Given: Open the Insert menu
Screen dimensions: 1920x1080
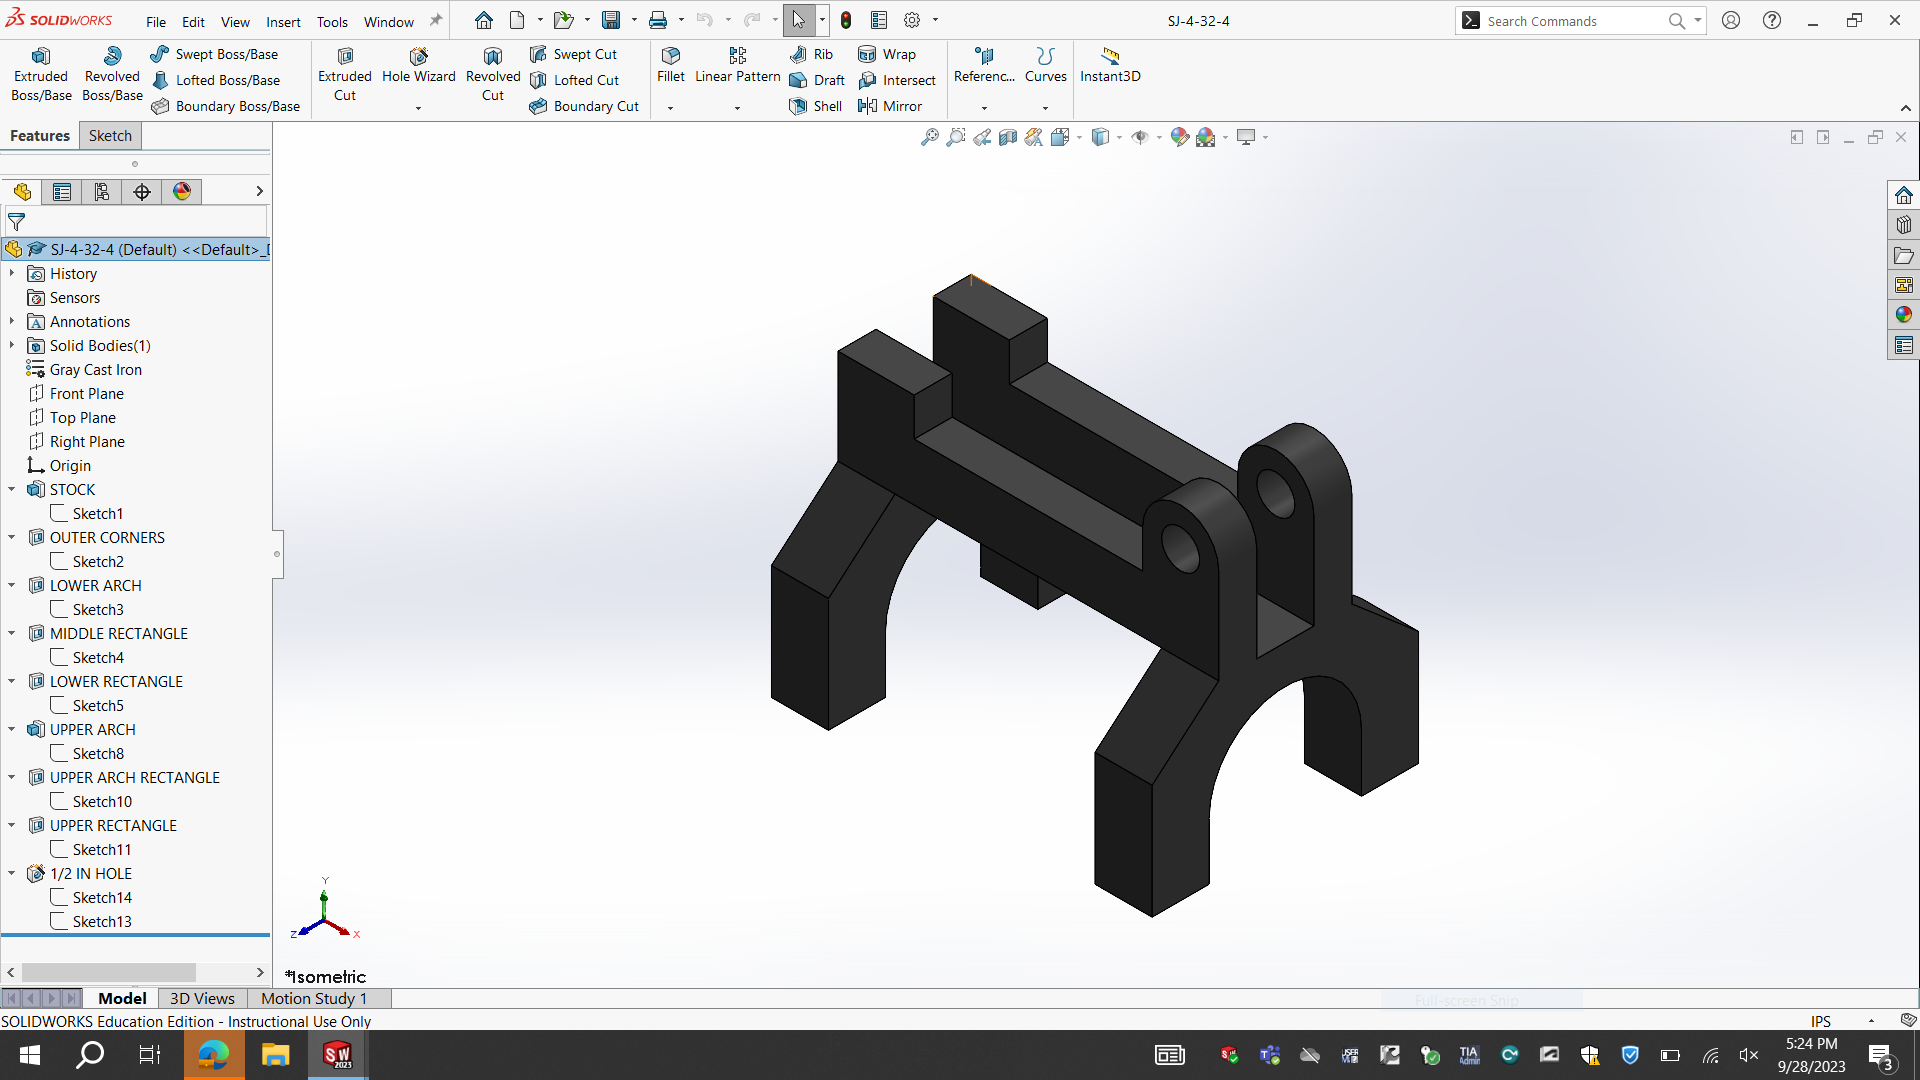Looking at the screenshot, I should tap(283, 21).
